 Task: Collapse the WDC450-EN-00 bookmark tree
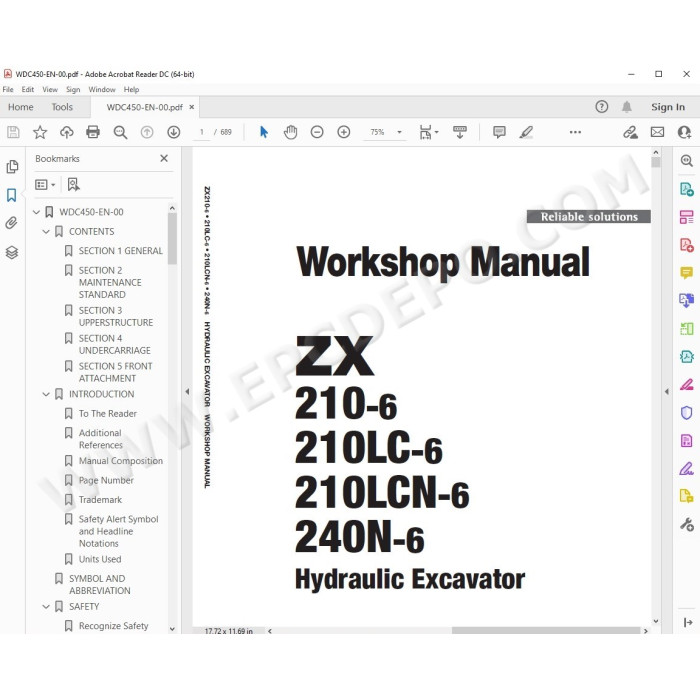[x=37, y=212]
